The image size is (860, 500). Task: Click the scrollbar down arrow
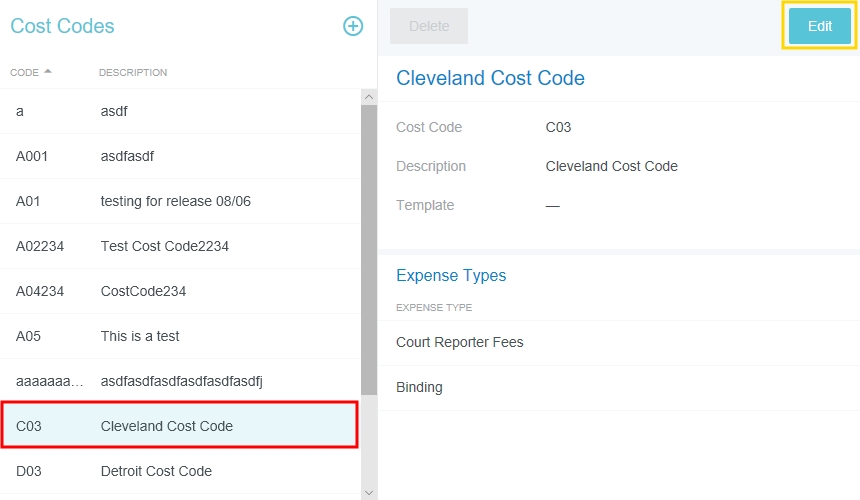(369, 492)
